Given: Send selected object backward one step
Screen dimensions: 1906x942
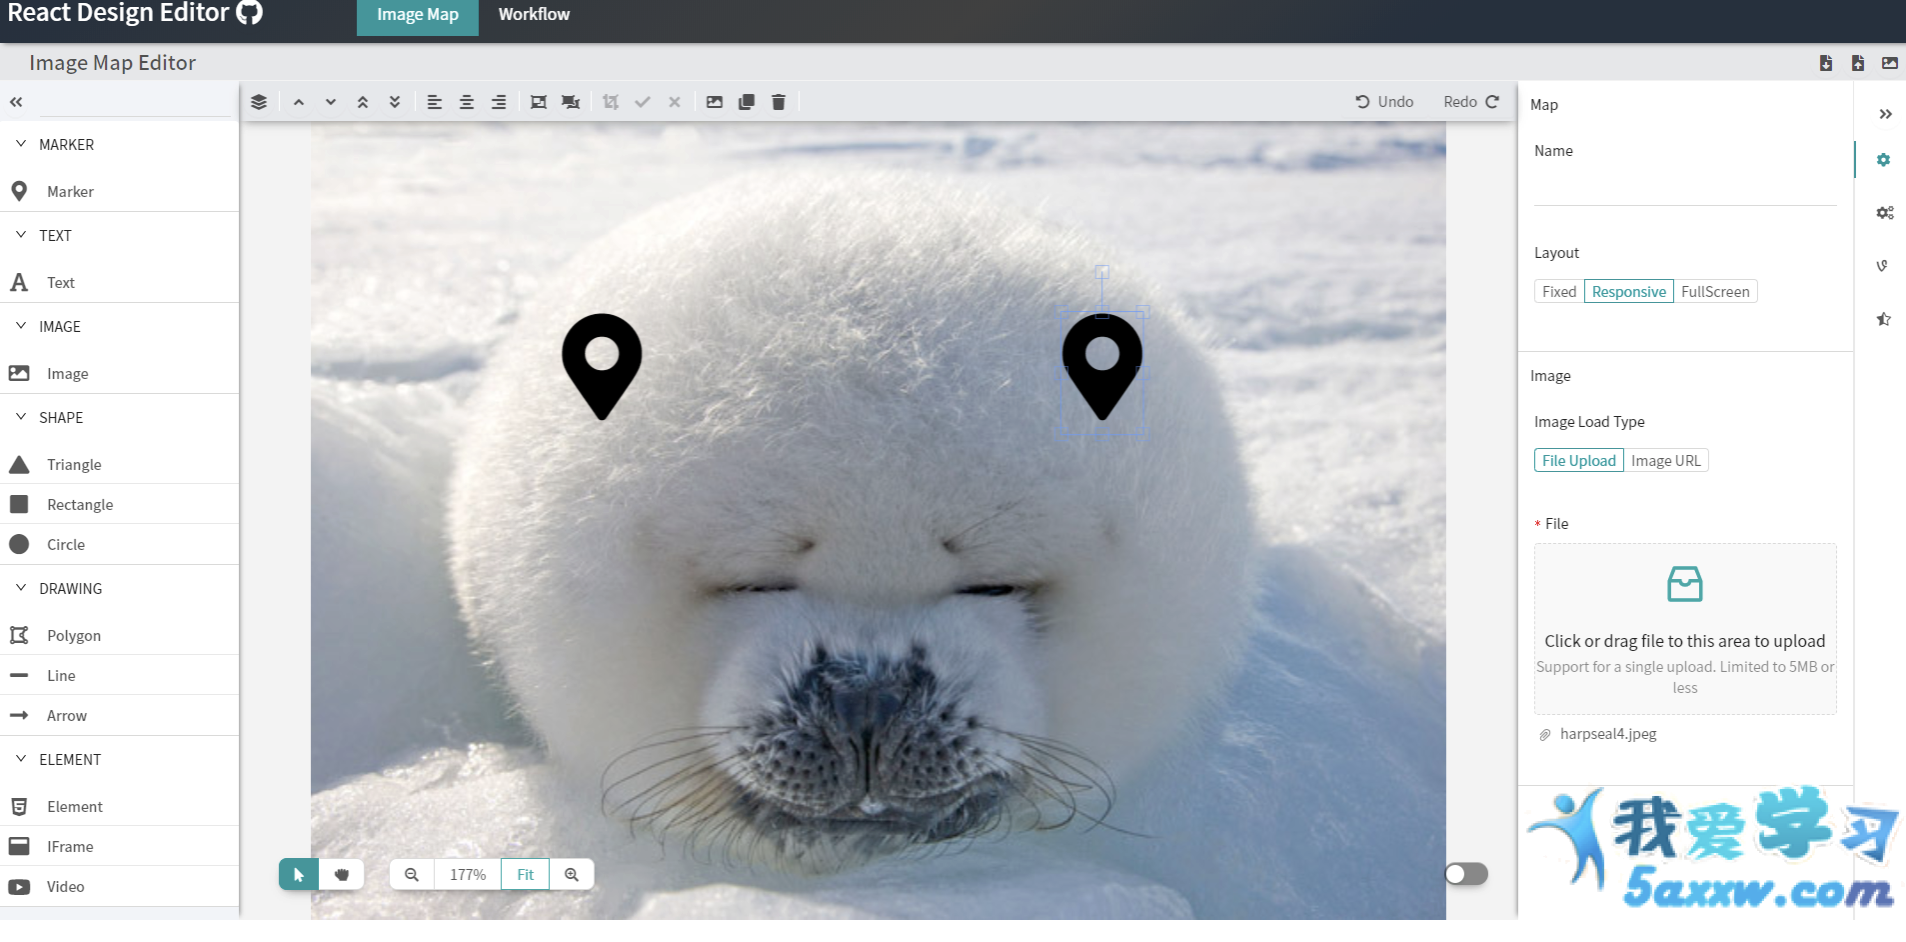Looking at the screenshot, I should pos(330,102).
